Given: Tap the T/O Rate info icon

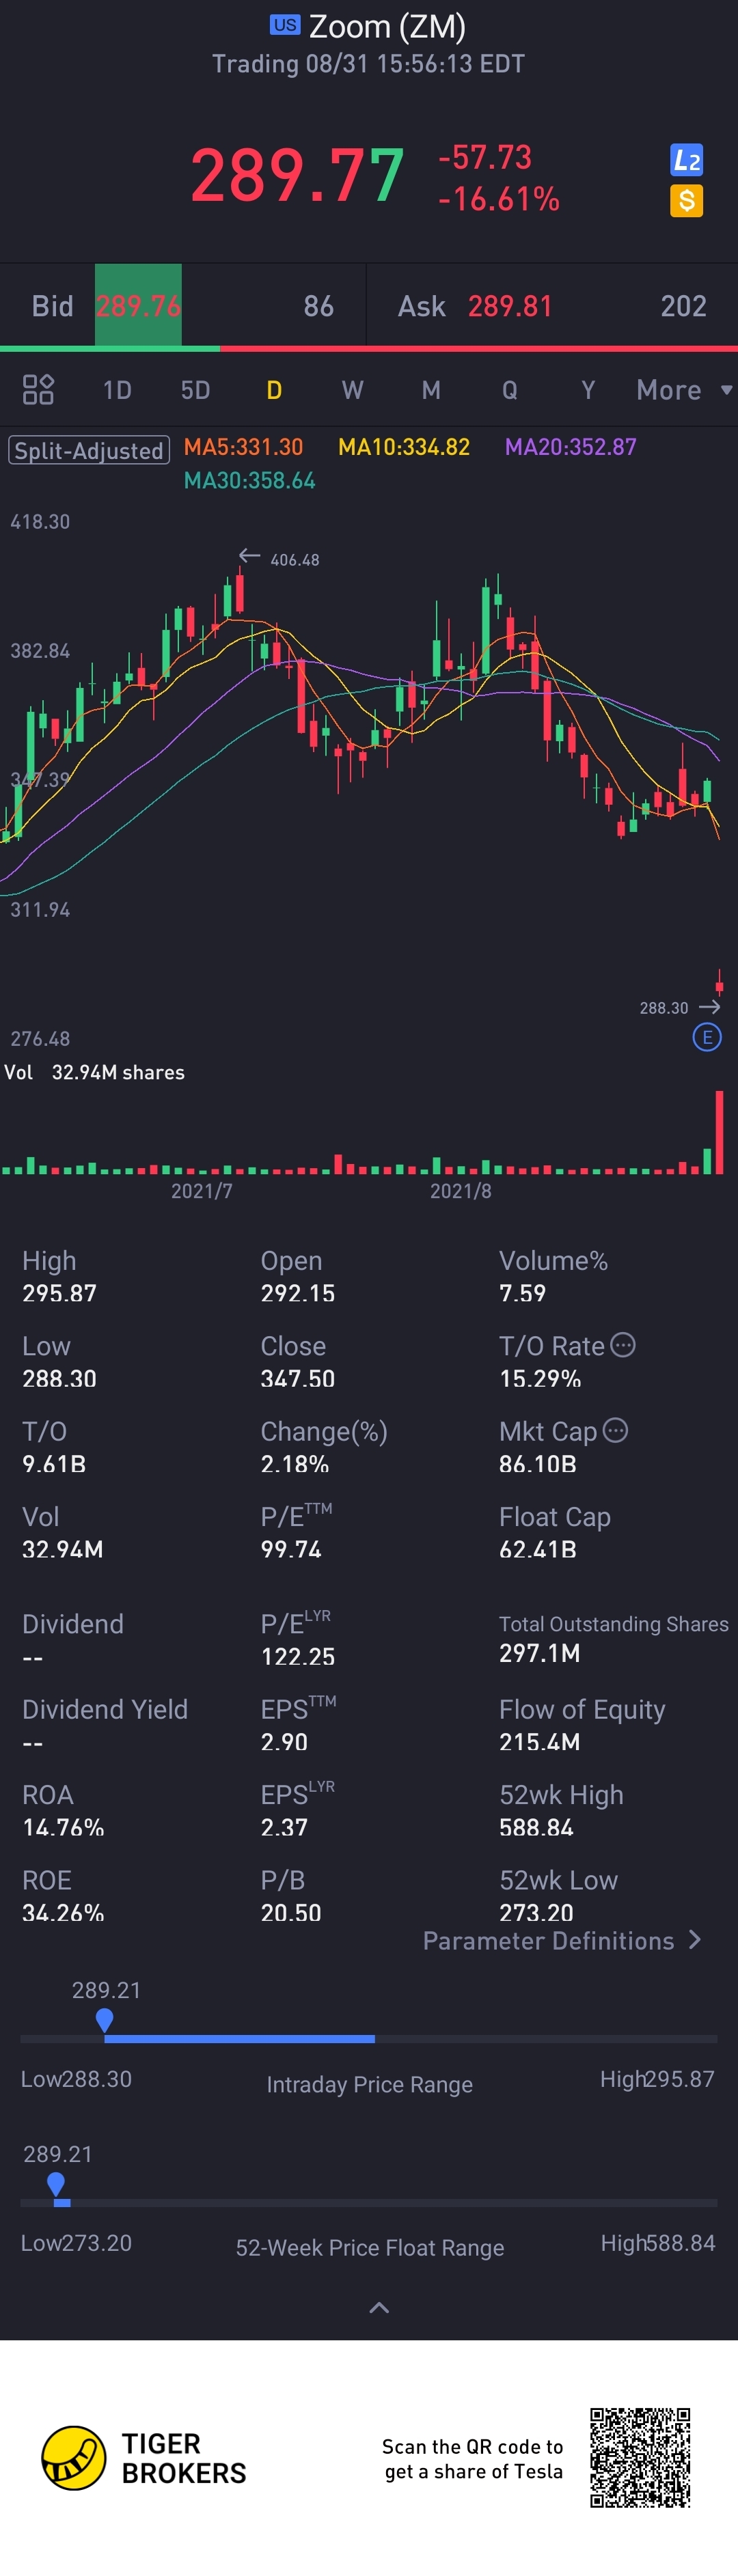Looking at the screenshot, I should tap(623, 1345).
